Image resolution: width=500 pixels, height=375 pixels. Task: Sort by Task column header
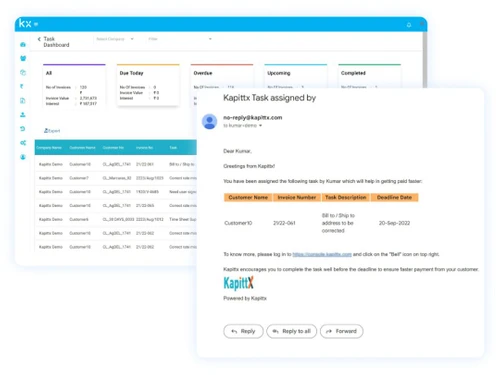173,147
